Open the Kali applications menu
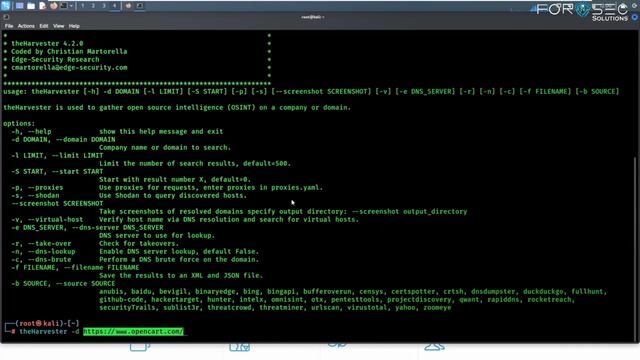Image resolution: width=640 pixels, height=360 pixels. 5,6
